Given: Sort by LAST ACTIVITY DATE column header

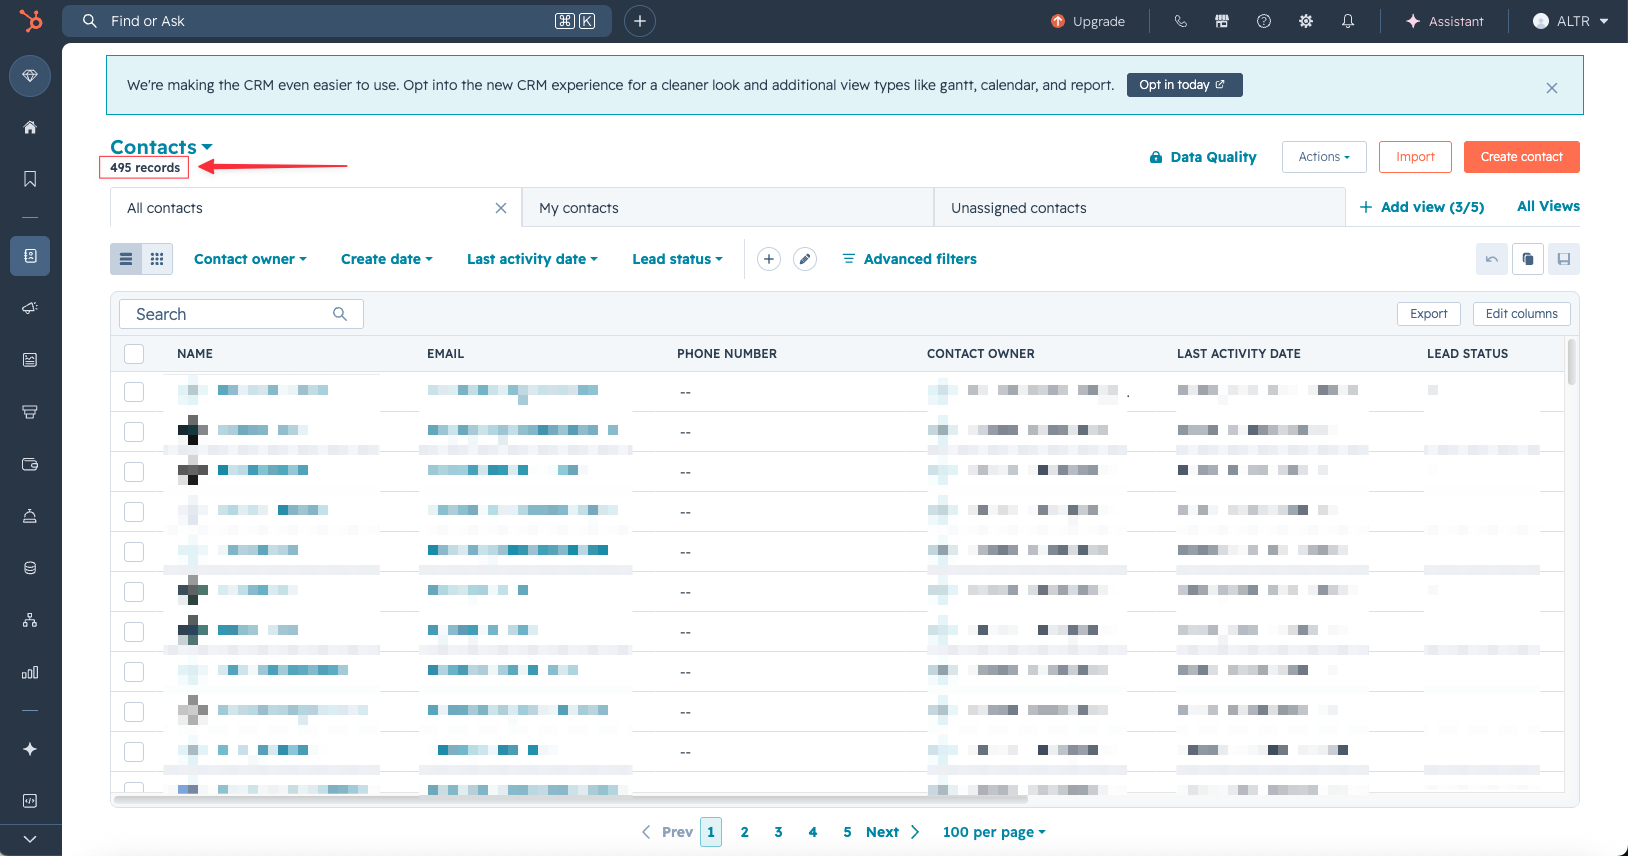Looking at the screenshot, I should [x=1239, y=353].
